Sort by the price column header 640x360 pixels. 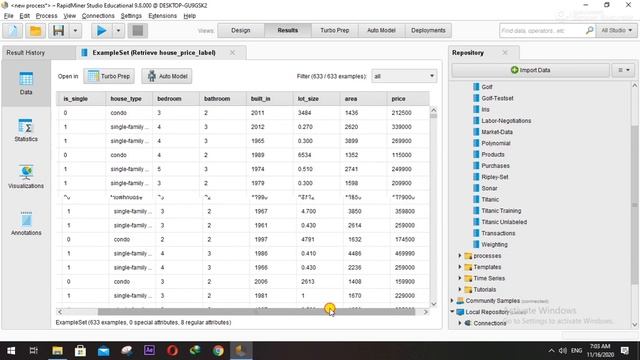click(407, 99)
